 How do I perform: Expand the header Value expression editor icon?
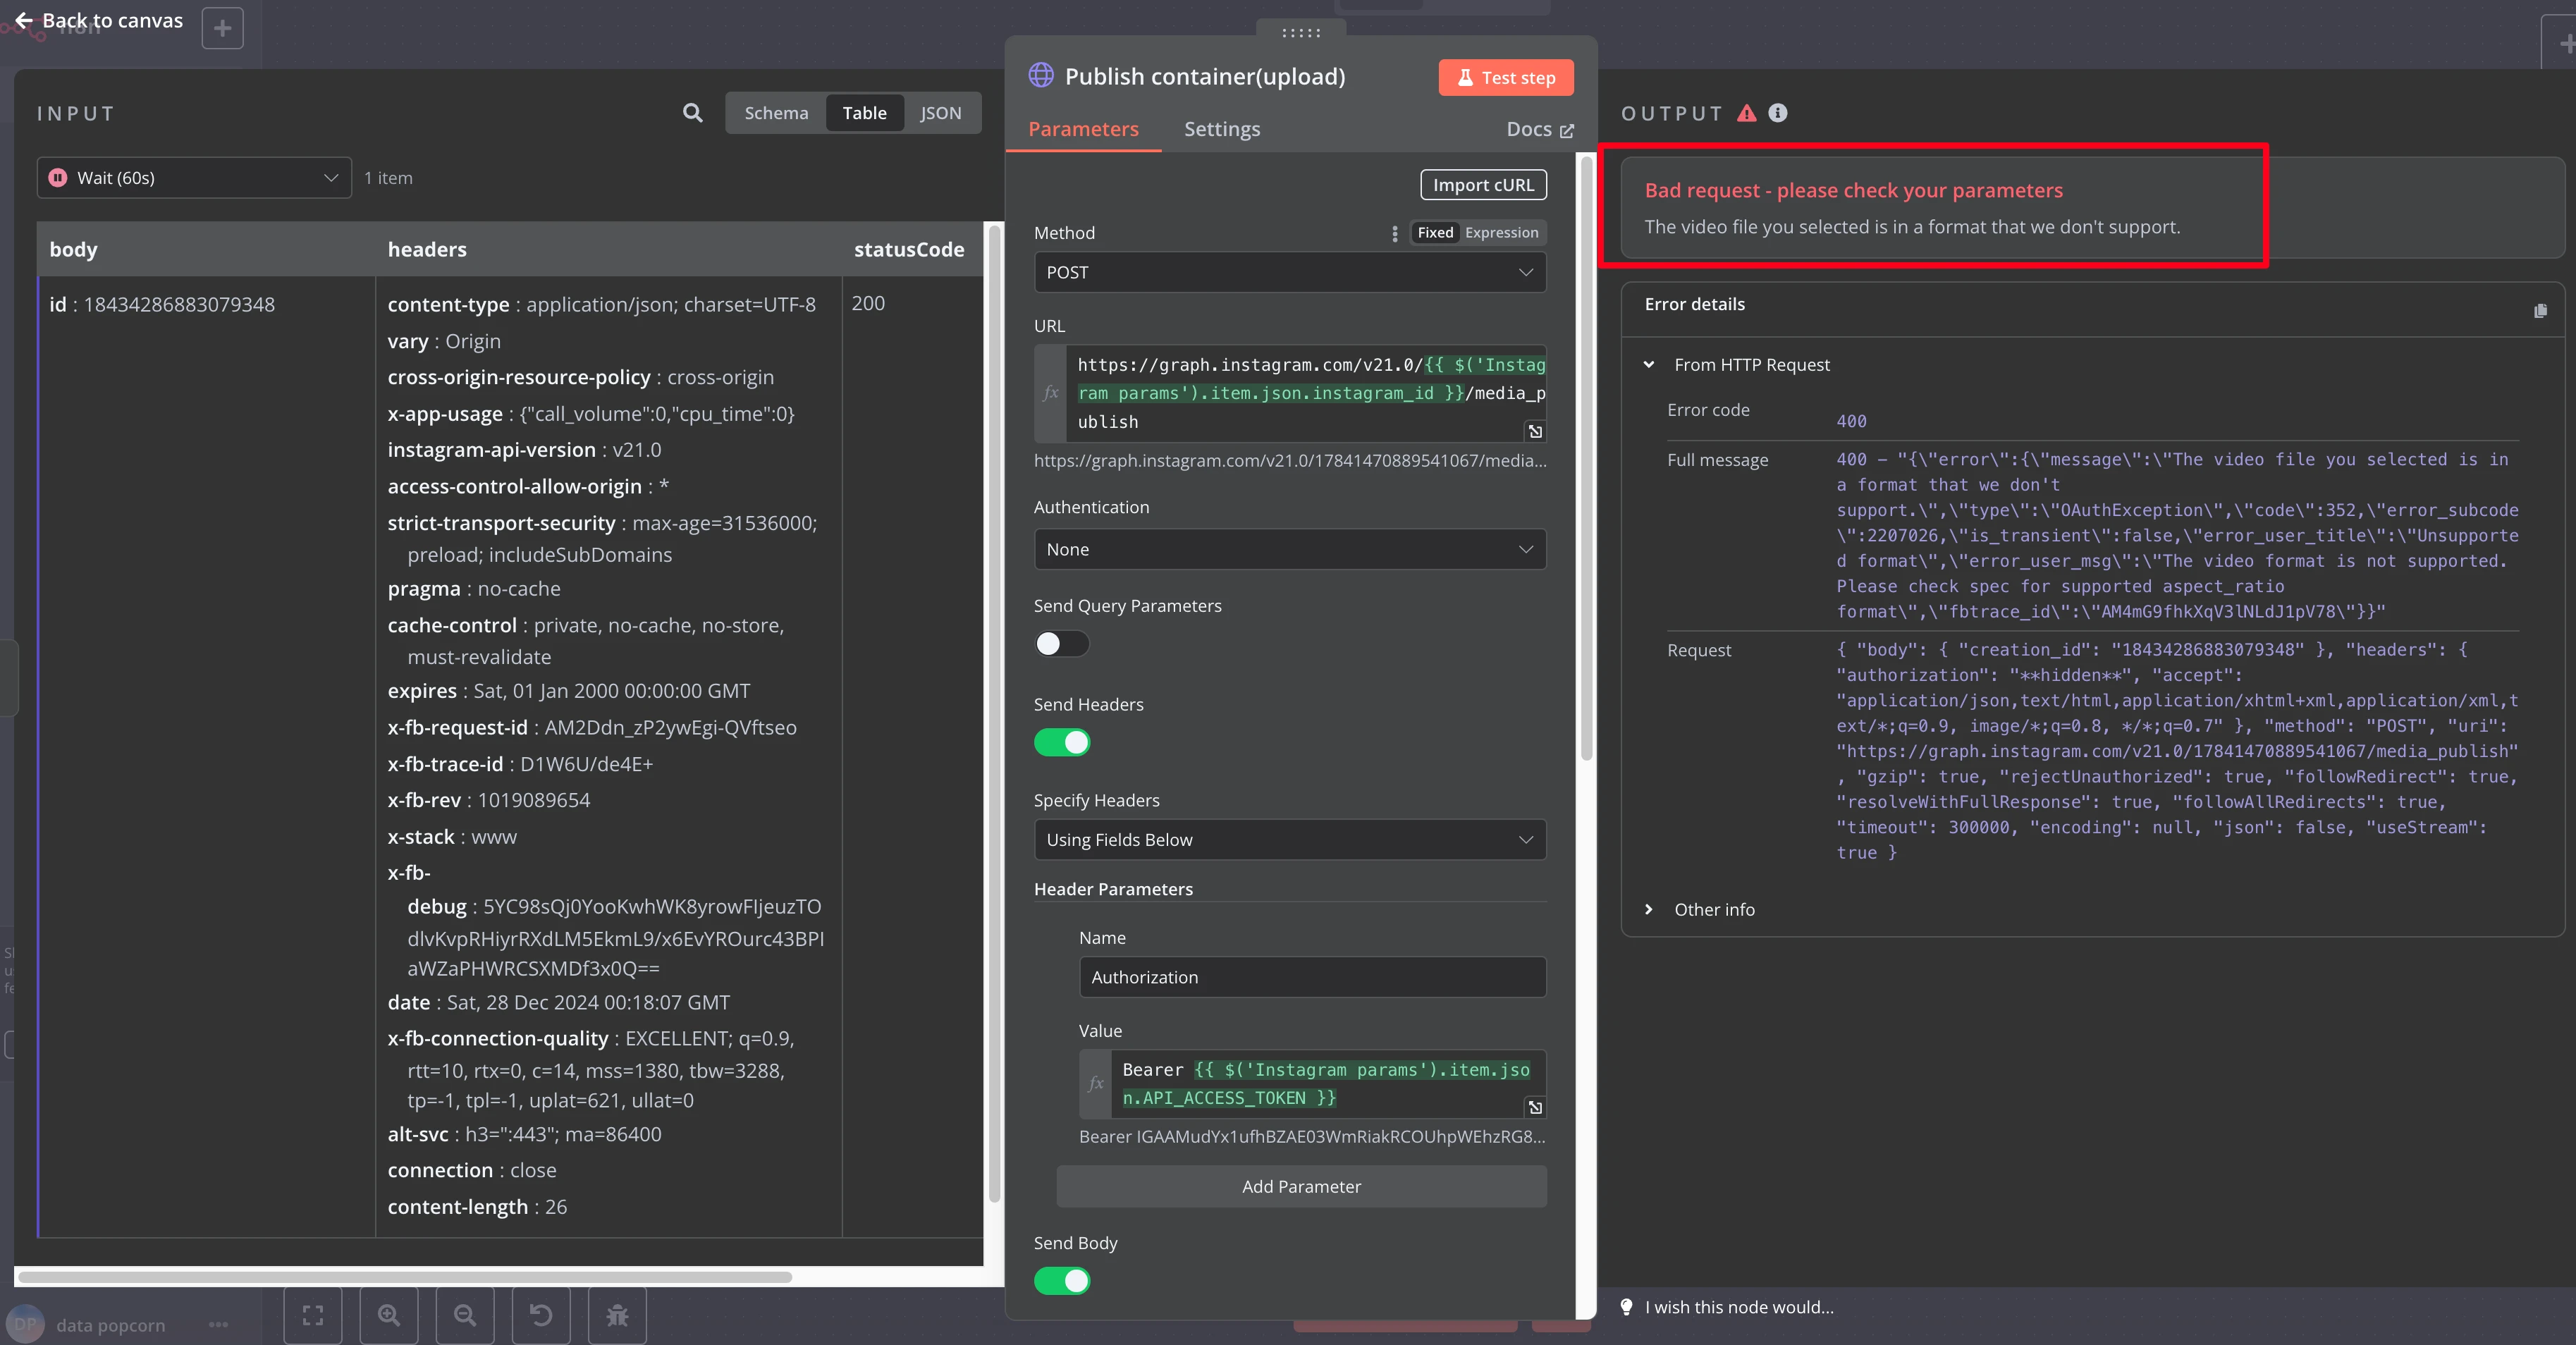(x=1535, y=1107)
